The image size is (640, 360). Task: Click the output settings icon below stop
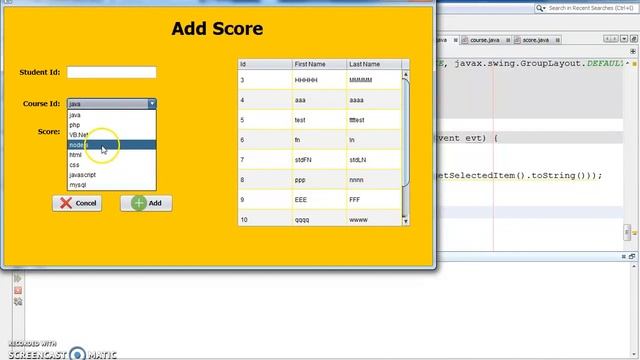point(18,302)
